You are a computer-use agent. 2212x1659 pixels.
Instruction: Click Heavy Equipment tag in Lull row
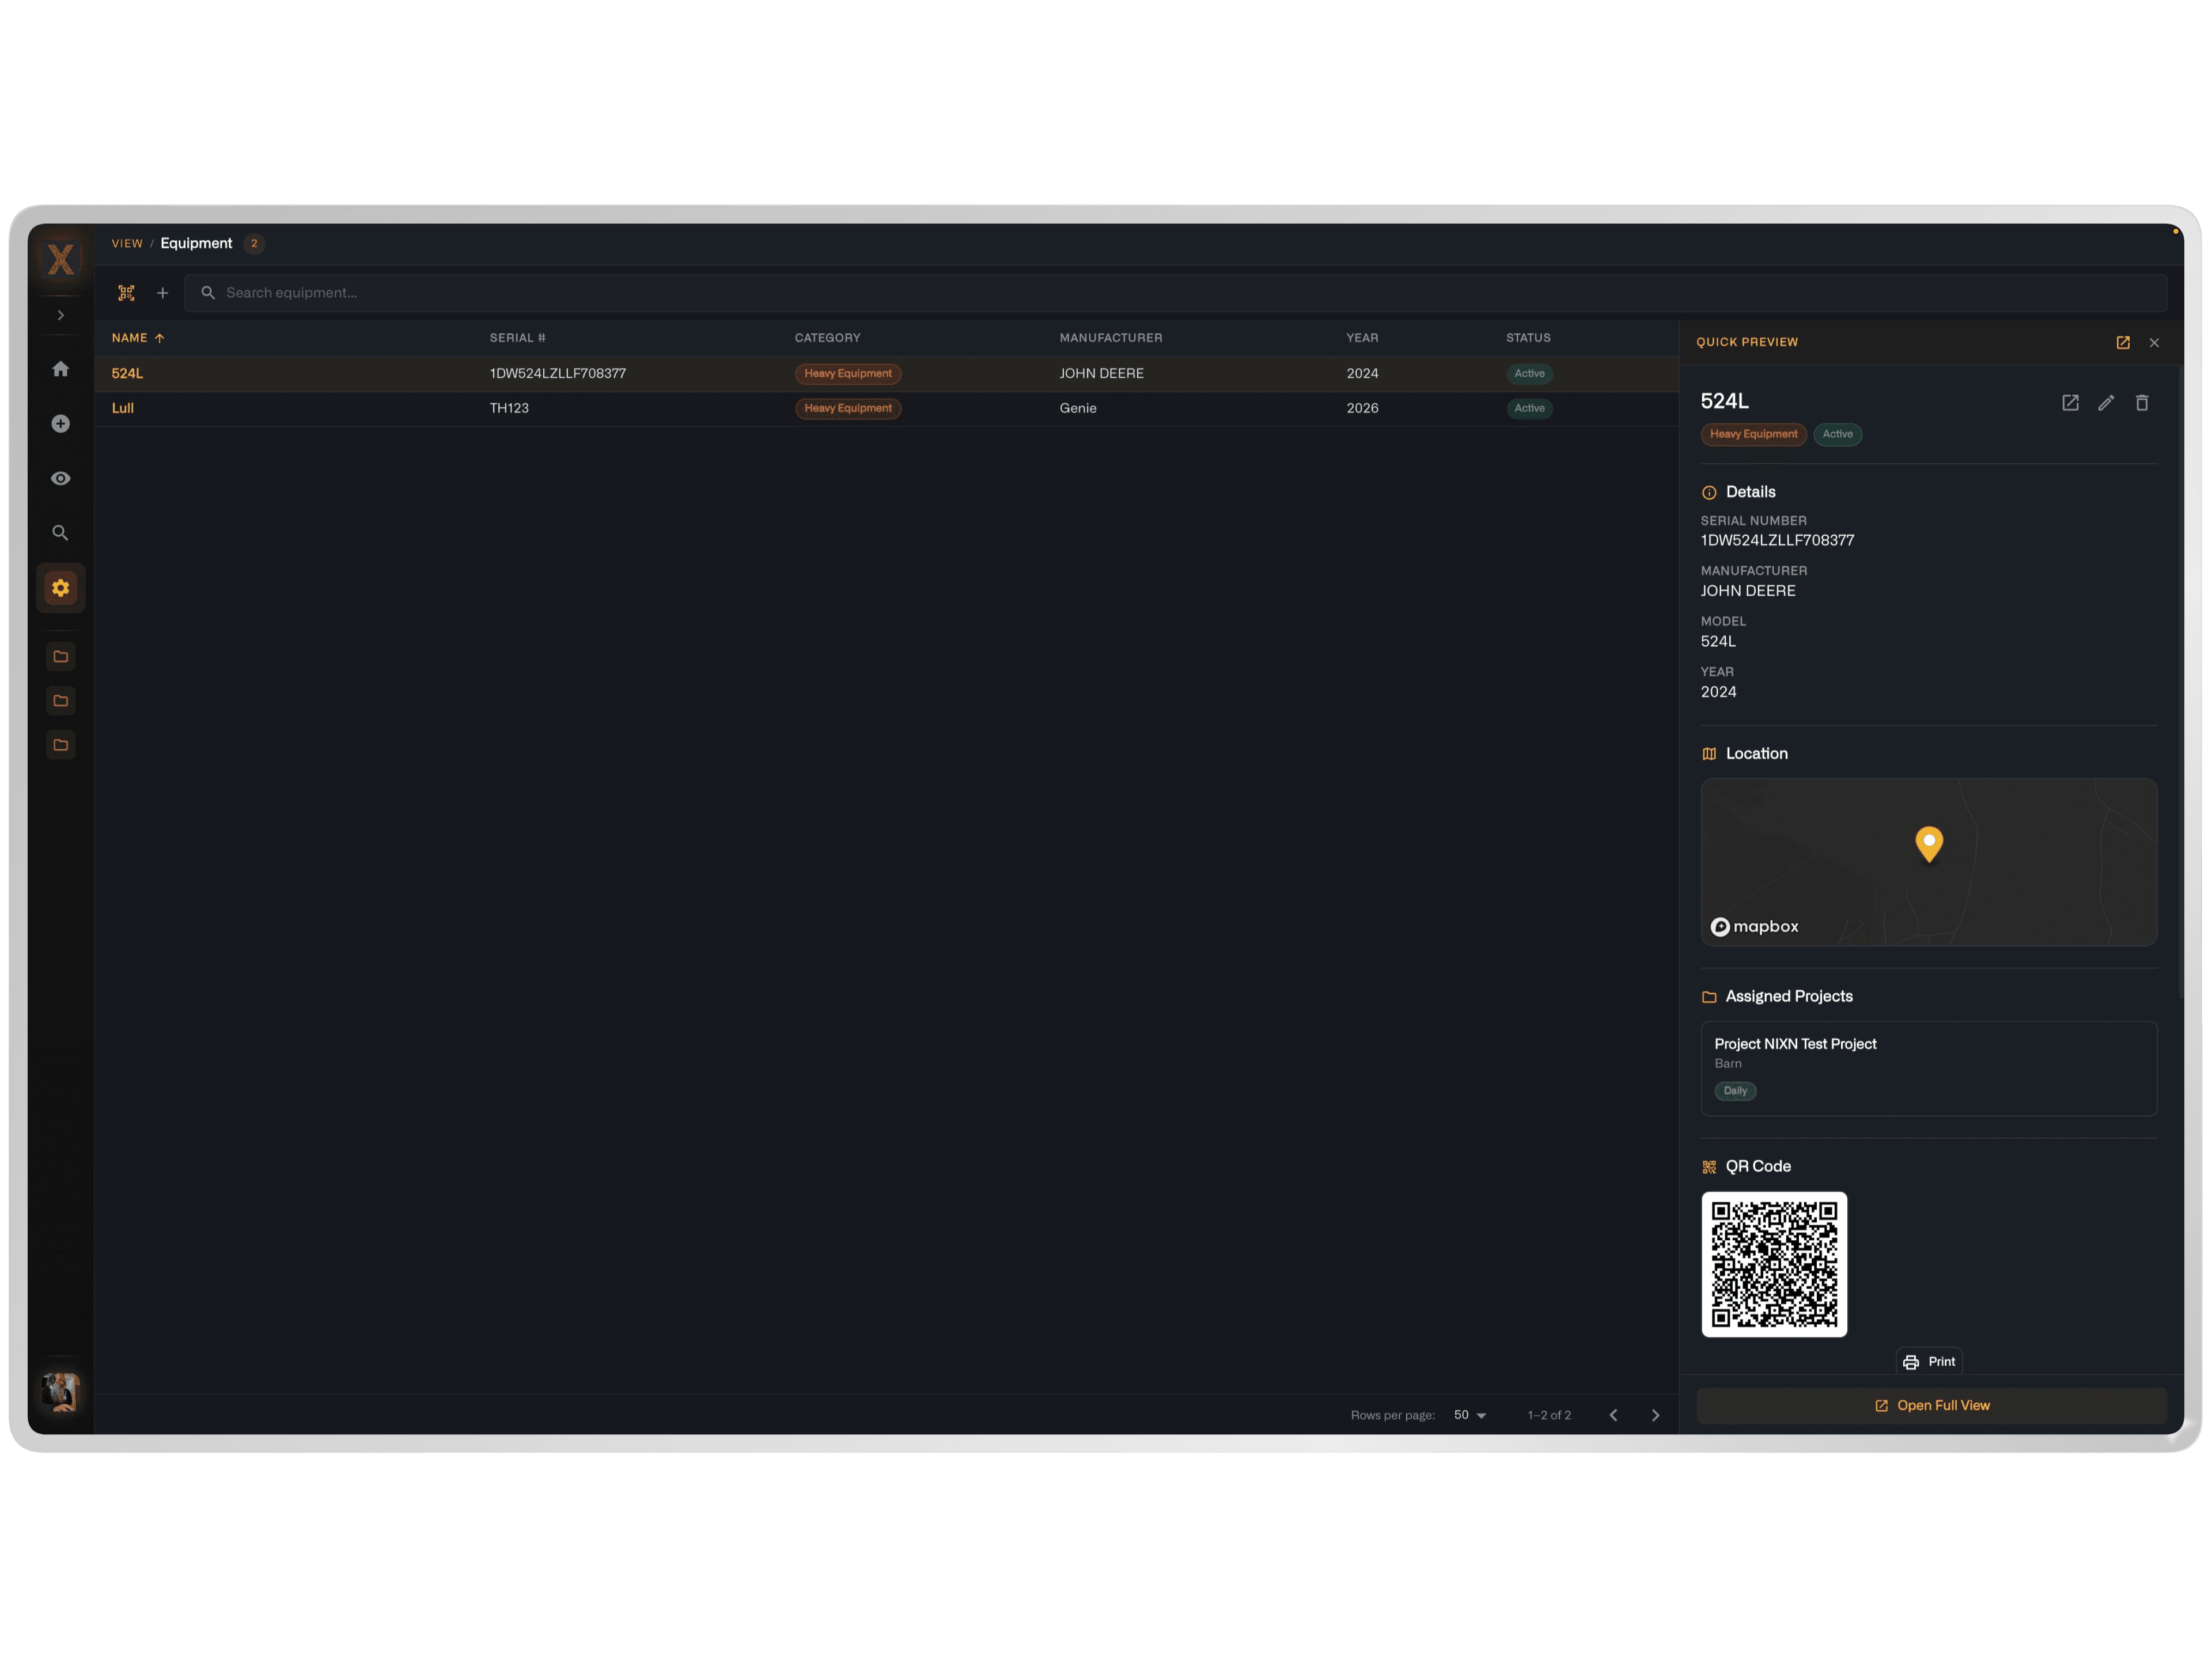click(848, 408)
